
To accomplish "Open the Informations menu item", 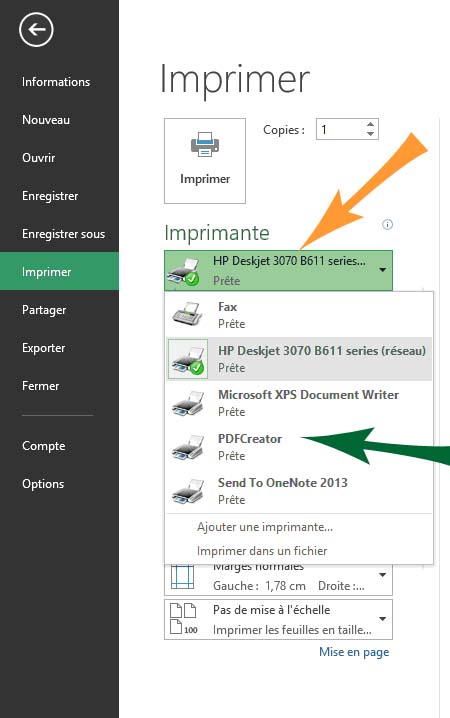I will (56, 82).
